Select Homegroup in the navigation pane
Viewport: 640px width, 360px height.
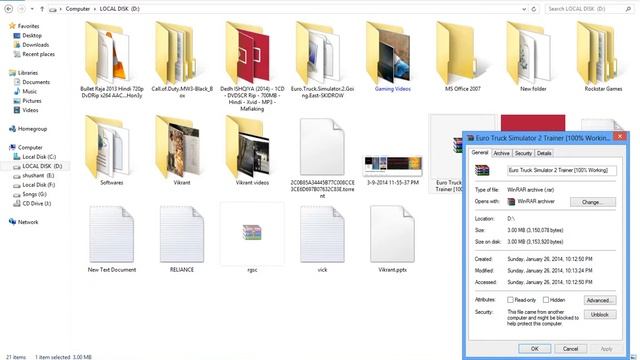coord(32,129)
